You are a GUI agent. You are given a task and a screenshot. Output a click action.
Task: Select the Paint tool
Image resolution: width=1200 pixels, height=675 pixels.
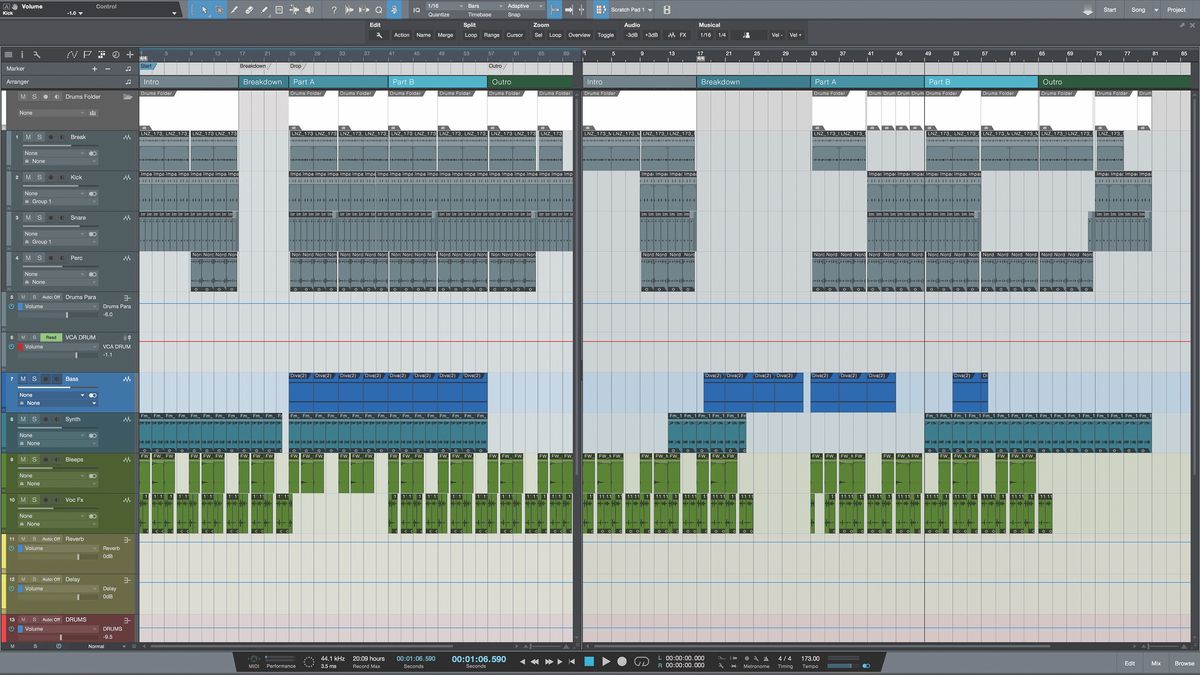pyautogui.click(x=266, y=10)
